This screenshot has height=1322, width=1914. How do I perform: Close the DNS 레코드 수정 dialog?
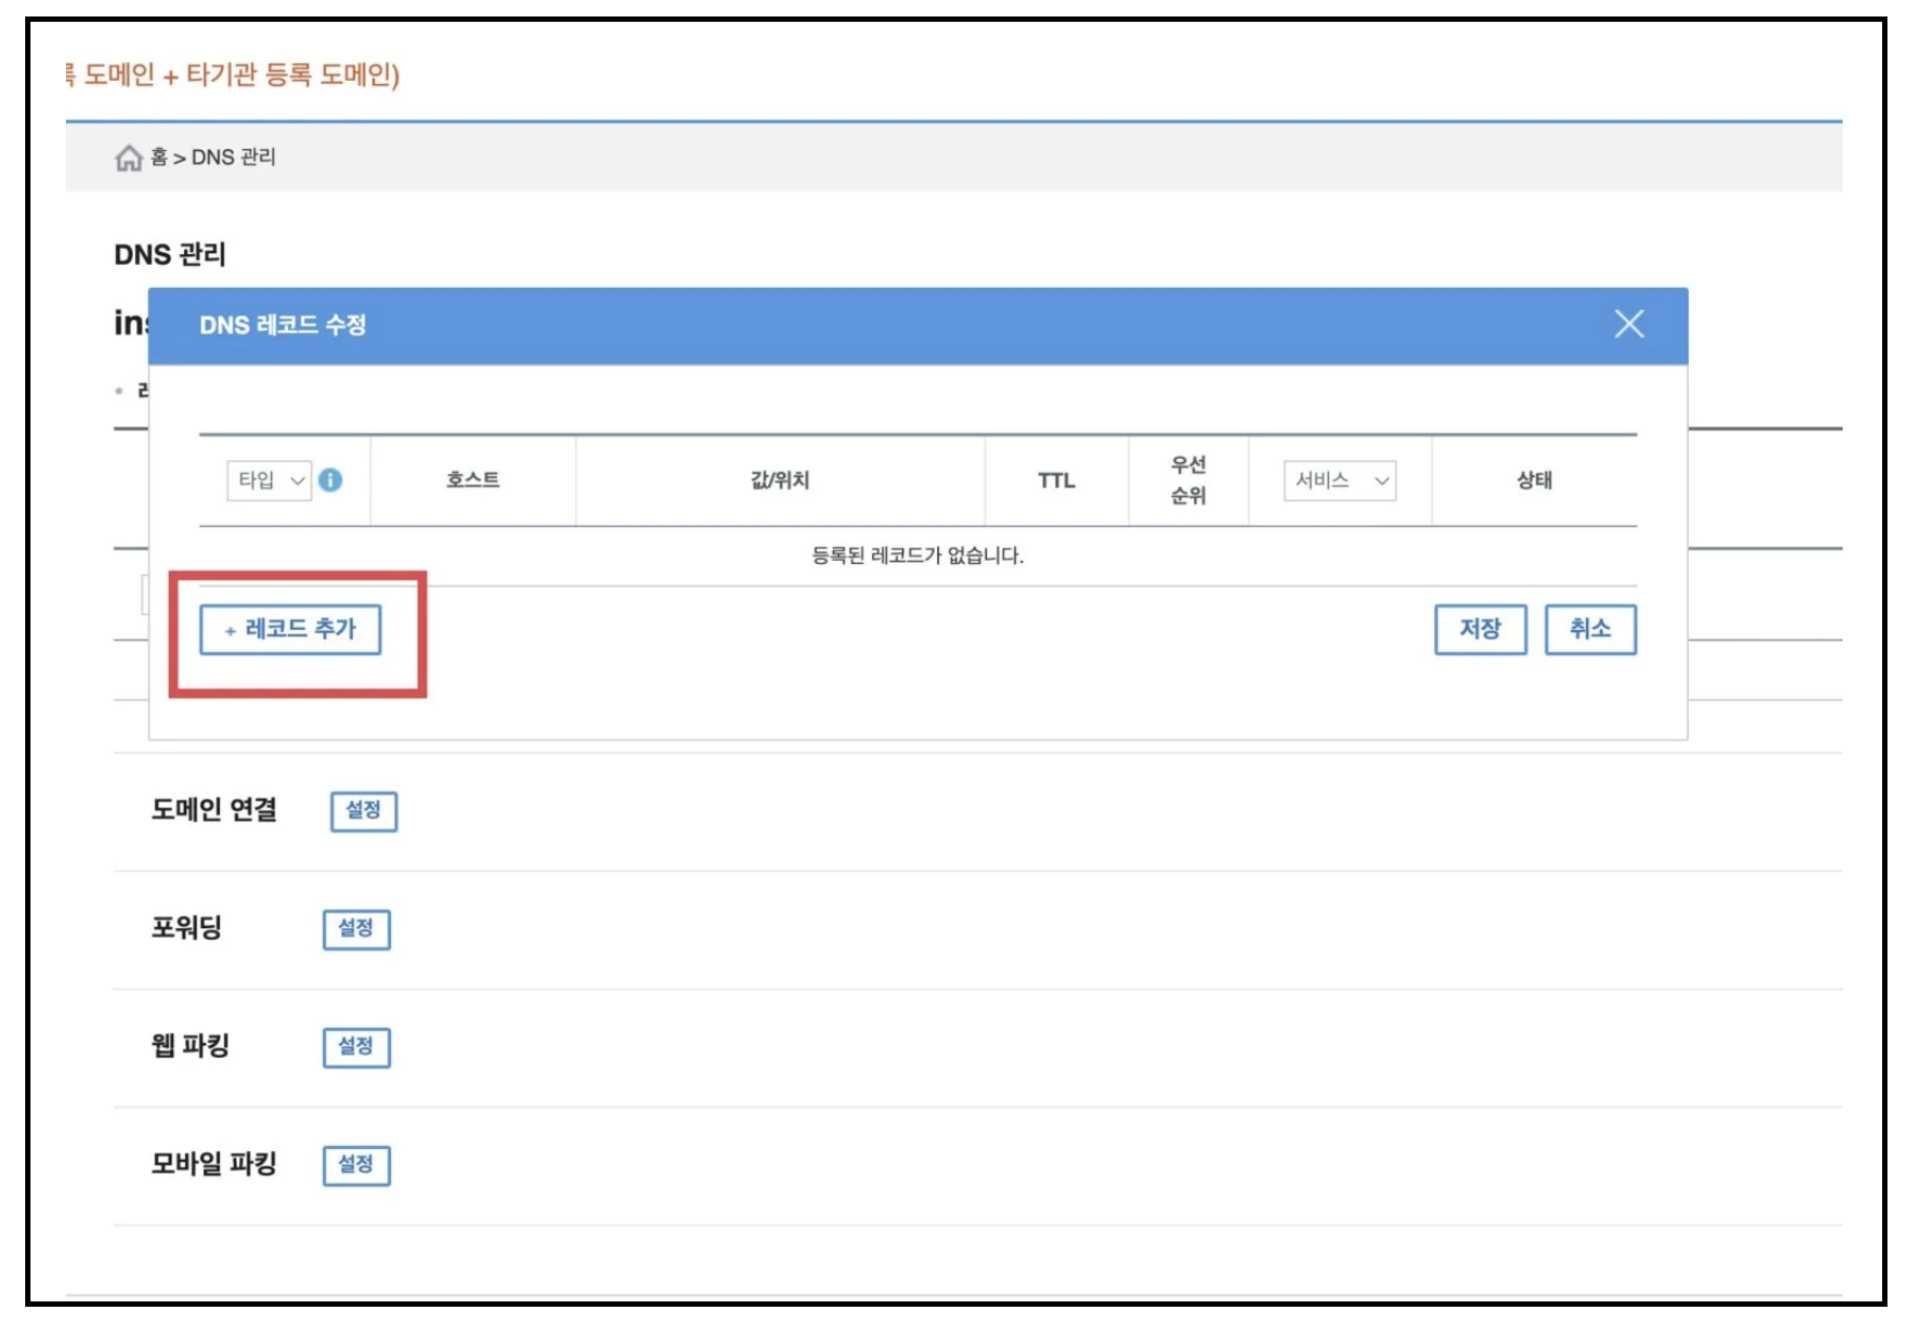tap(1628, 324)
